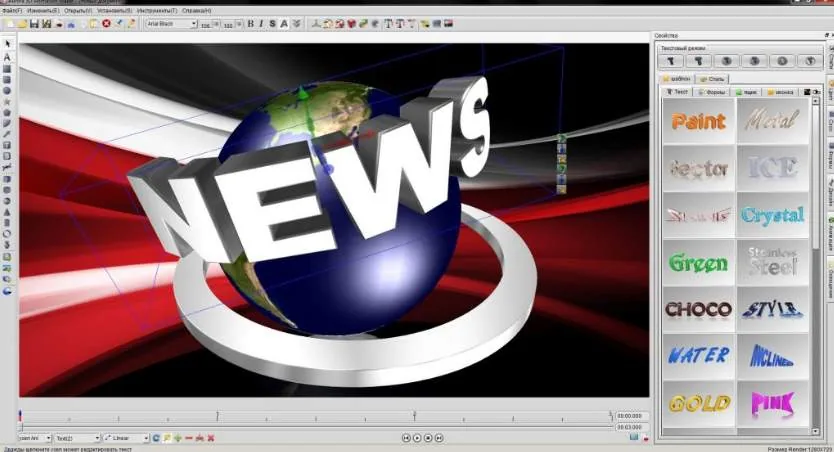
Task: Open the Файл menu
Action: 12,11
